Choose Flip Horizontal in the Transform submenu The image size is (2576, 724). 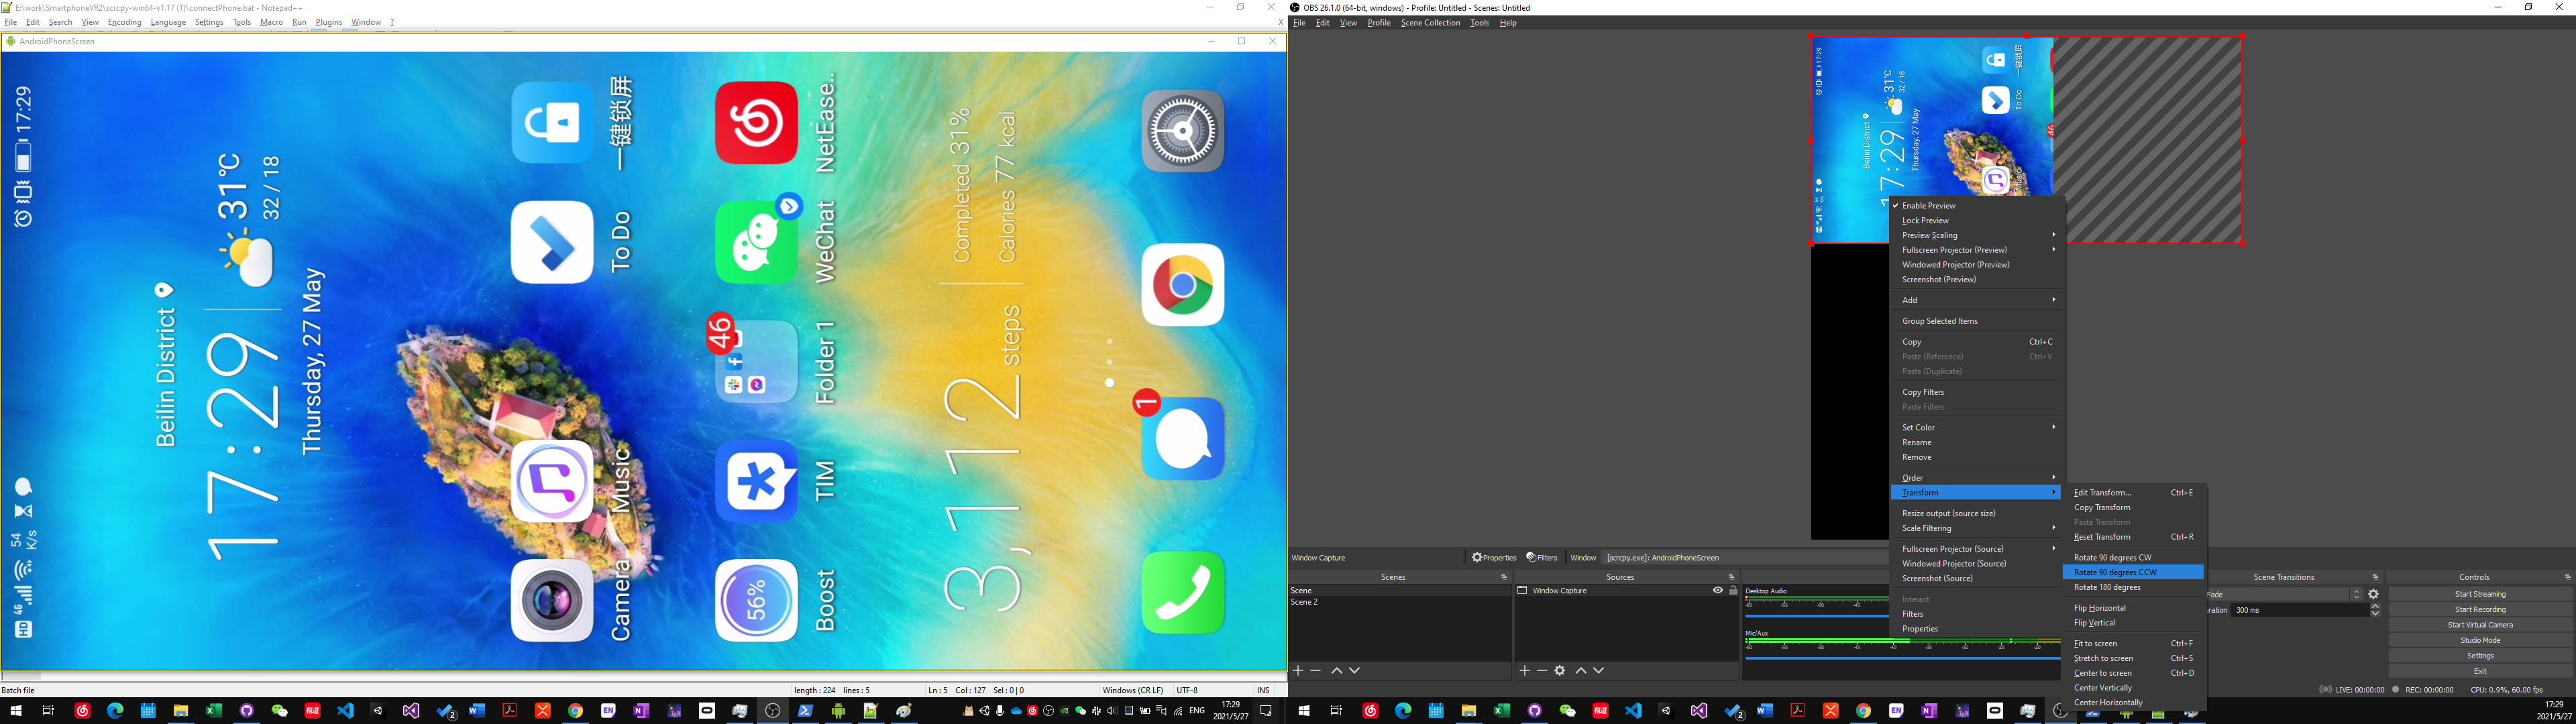click(2133, 608)
